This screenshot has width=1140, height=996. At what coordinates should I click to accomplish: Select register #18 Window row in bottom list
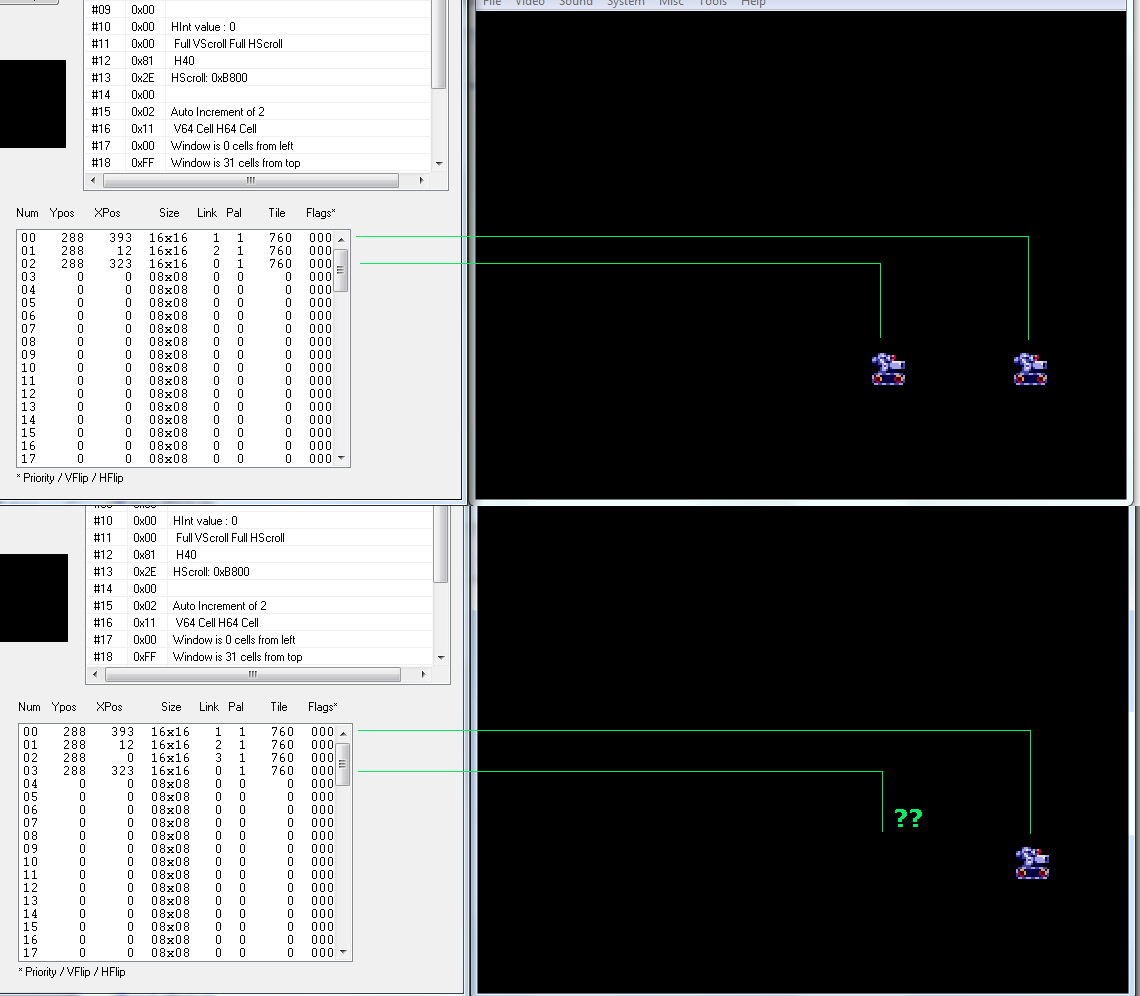coord(260,657)
